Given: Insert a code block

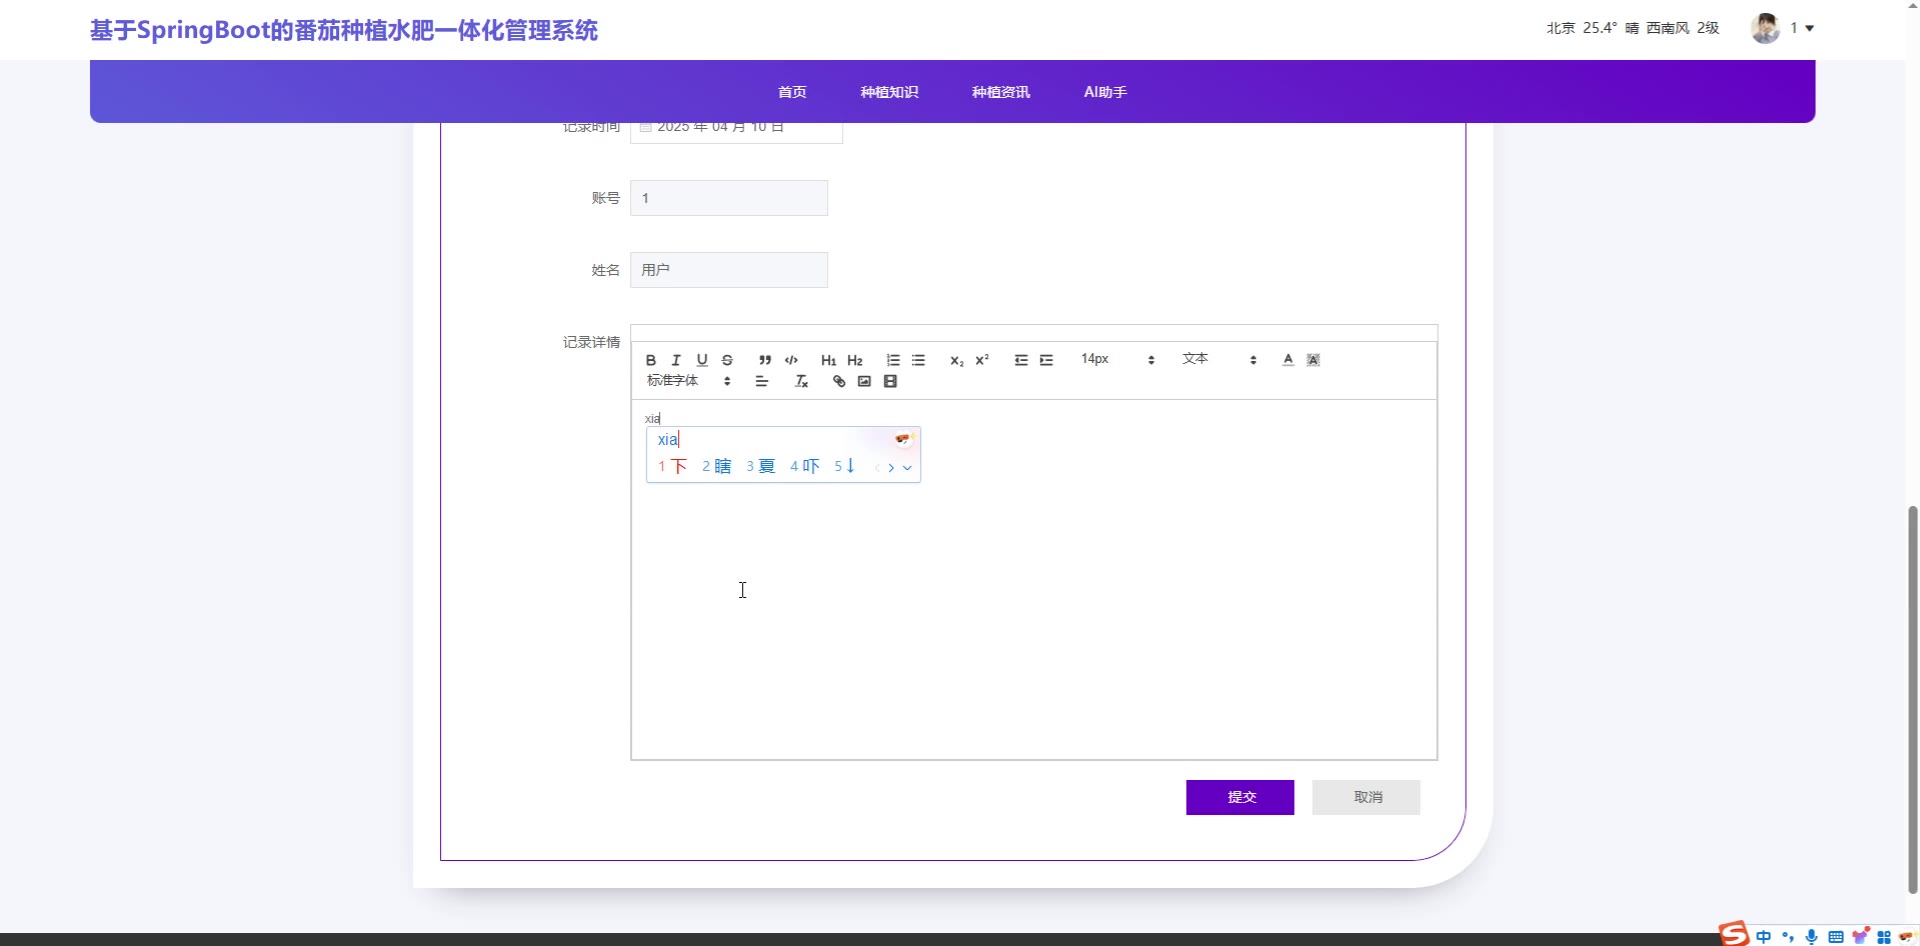Looking at the screenshot, I should tap(791, 360).
